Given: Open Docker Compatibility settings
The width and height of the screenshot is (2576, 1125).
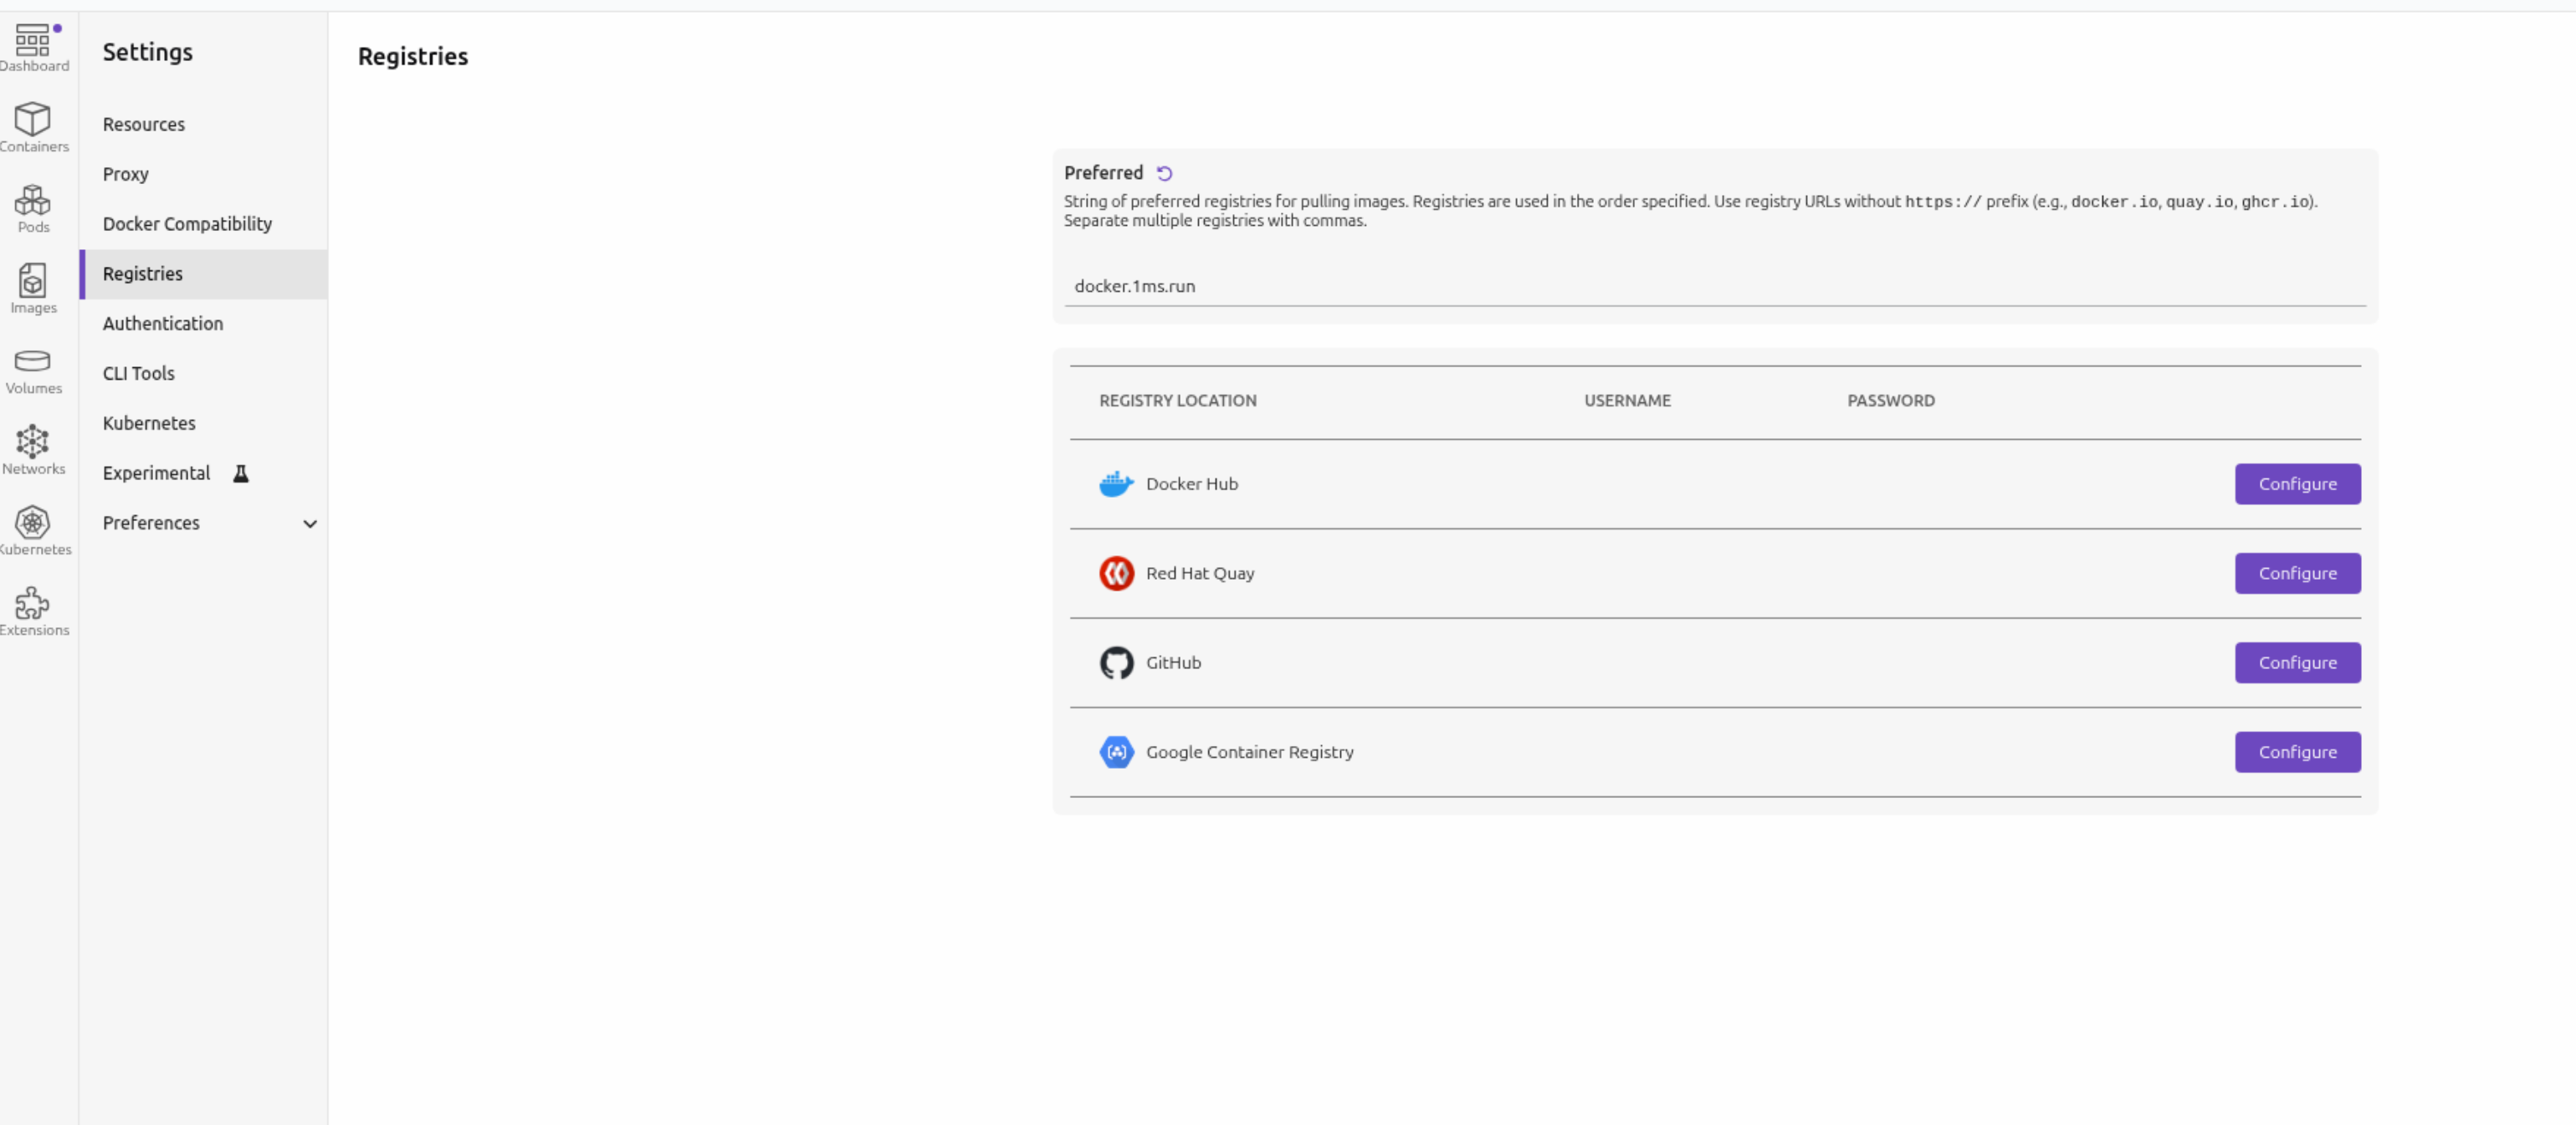Looking at the screenshot, I should (x=187, y=224).
